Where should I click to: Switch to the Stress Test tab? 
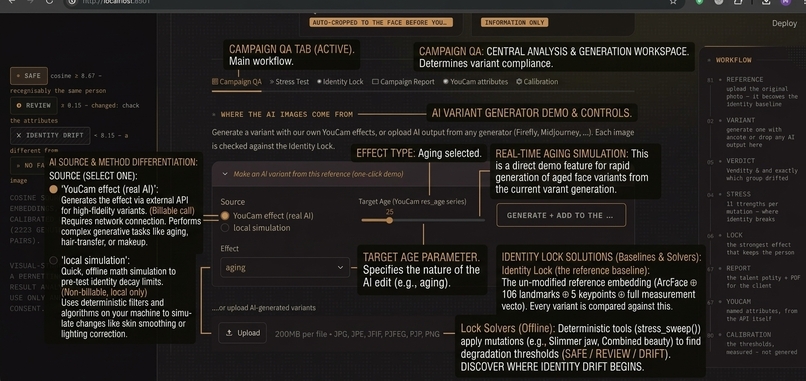(289, 82)
